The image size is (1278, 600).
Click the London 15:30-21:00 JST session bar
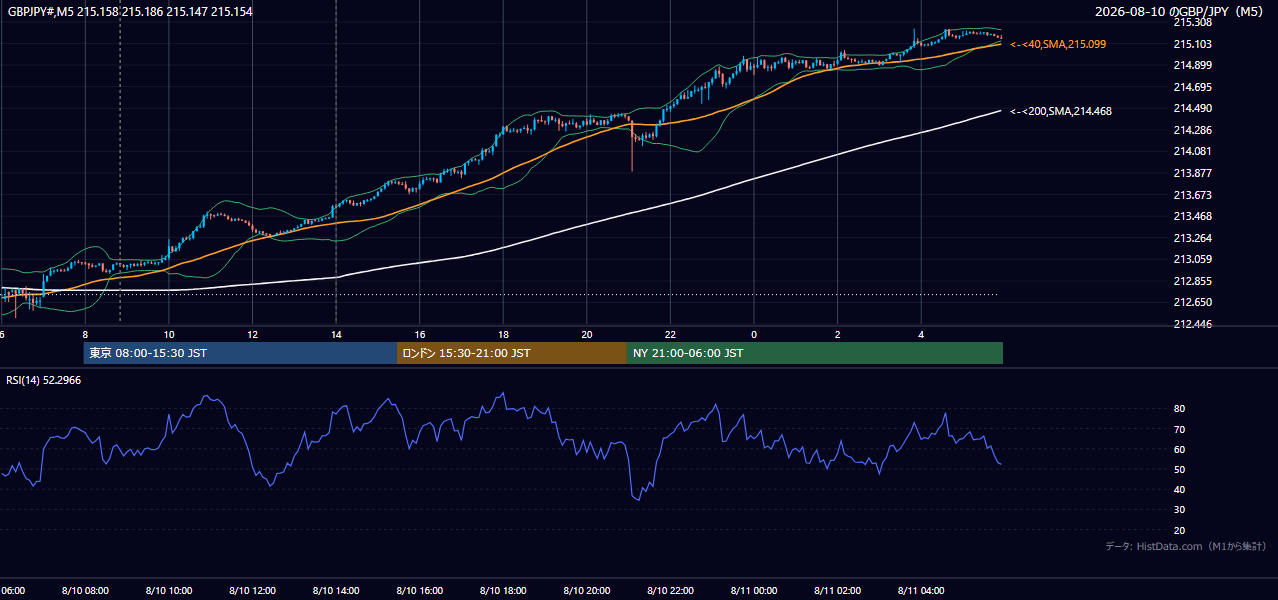(512, 353)
